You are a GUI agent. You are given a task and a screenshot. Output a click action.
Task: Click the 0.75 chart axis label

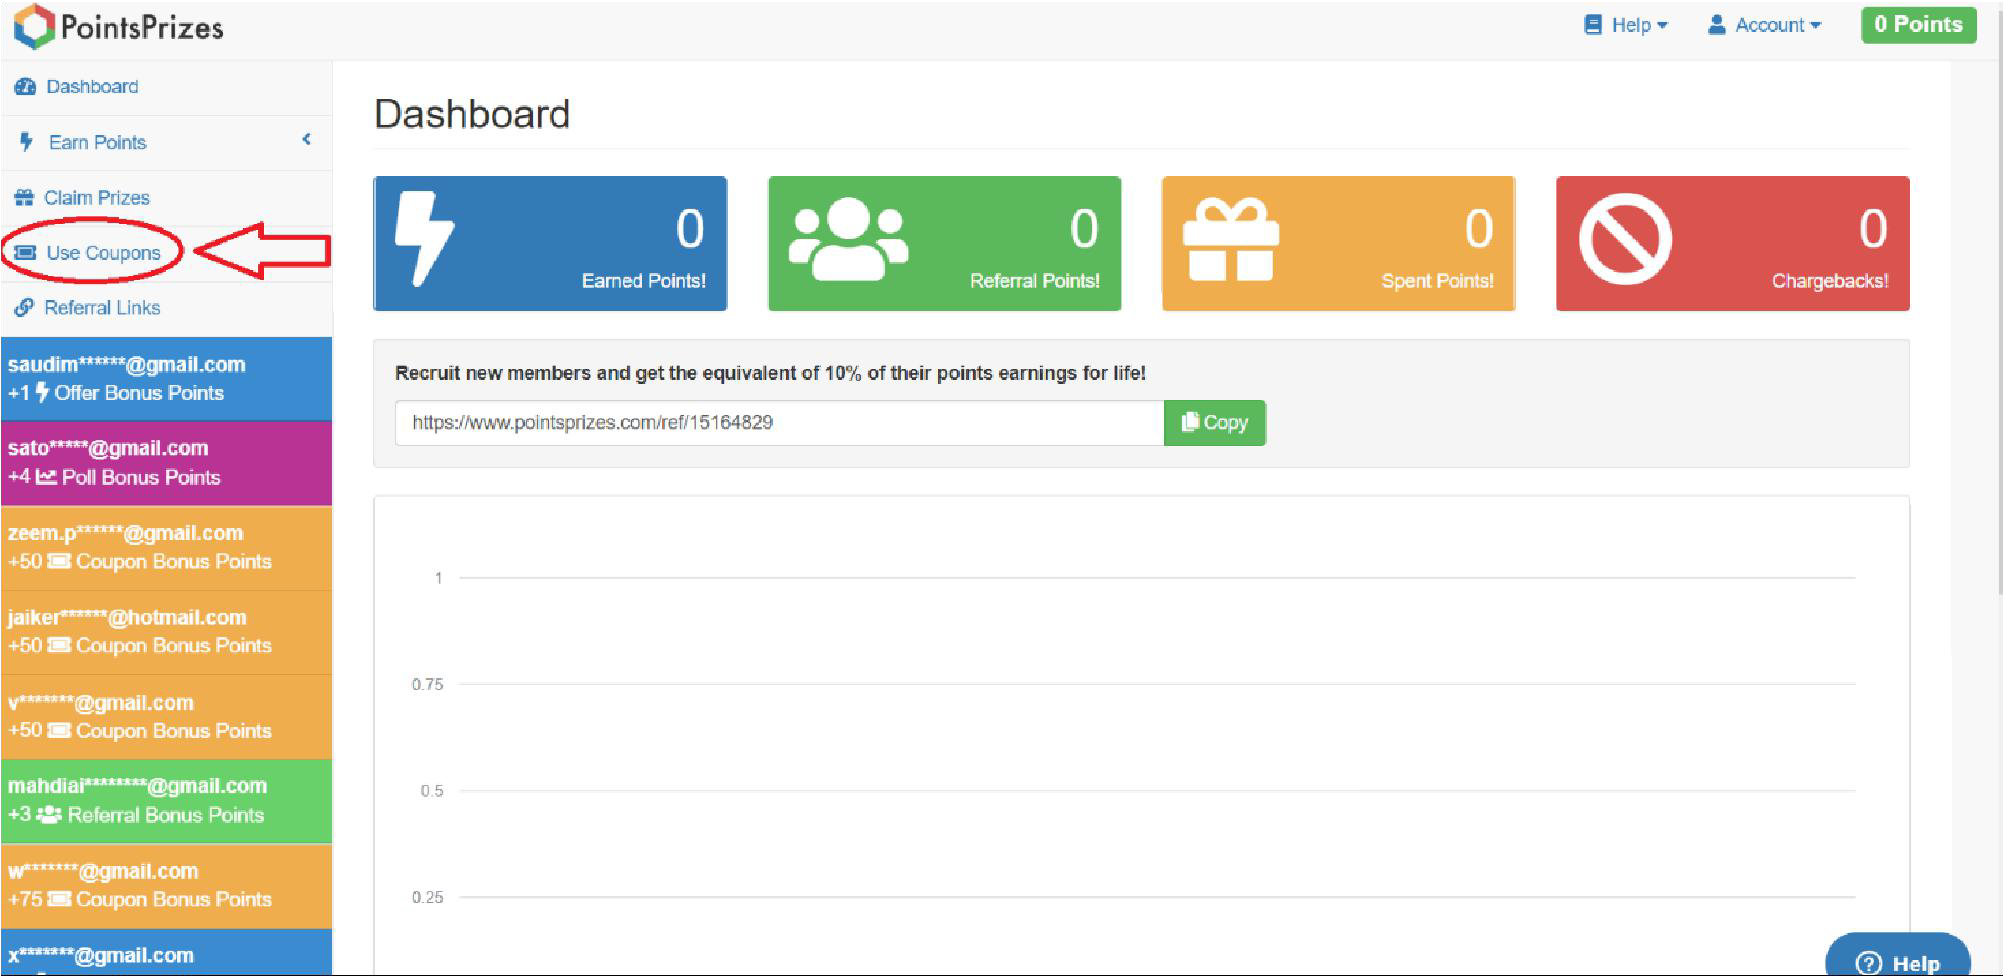(x=427, y=684)
